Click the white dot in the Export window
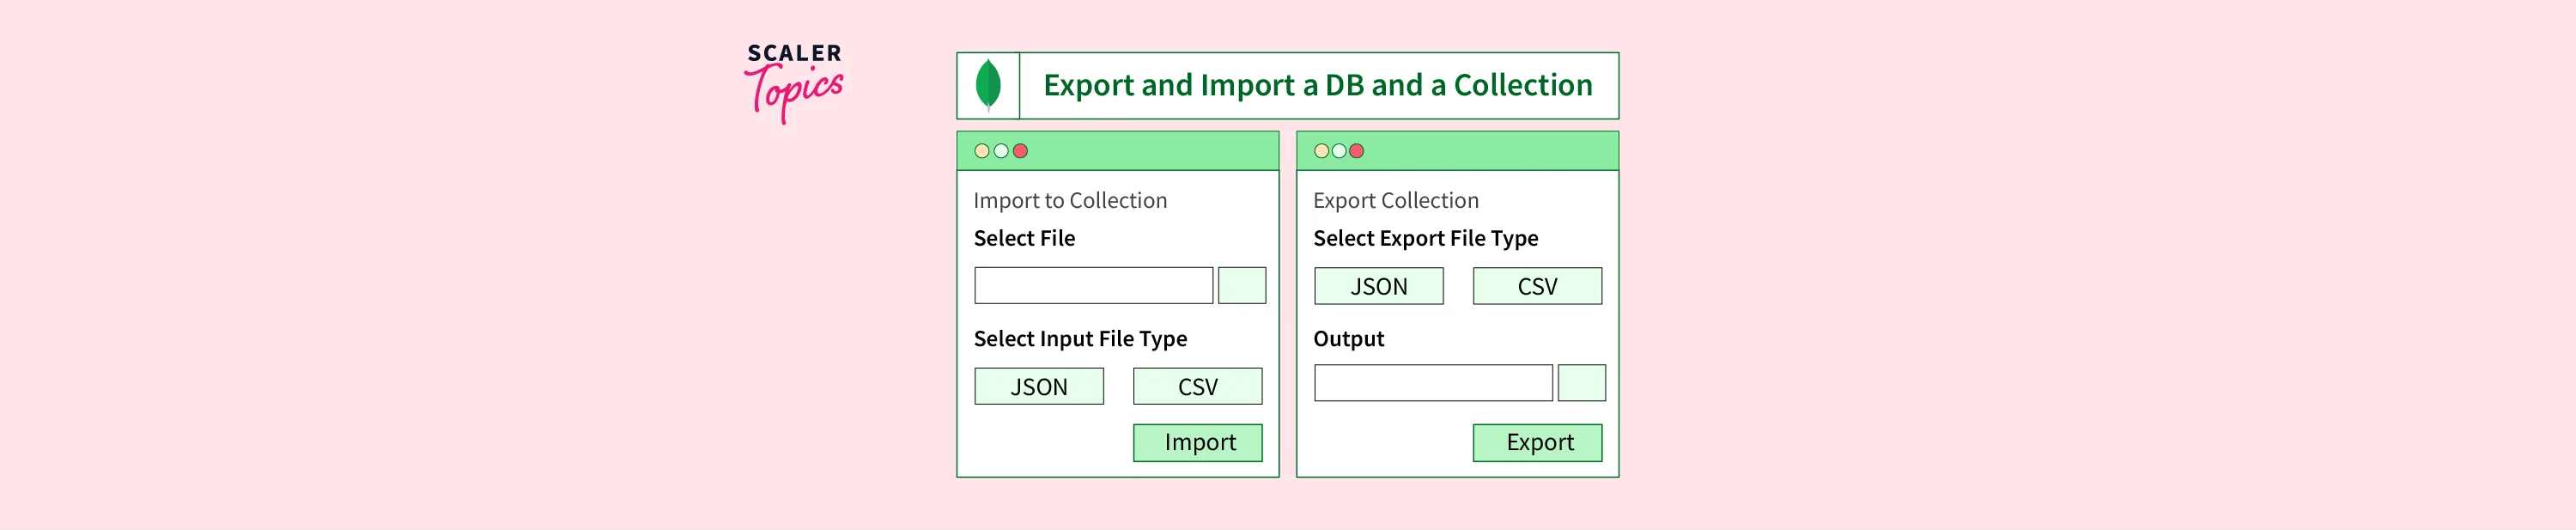The image size is (2576, 530). [1339, 151]
